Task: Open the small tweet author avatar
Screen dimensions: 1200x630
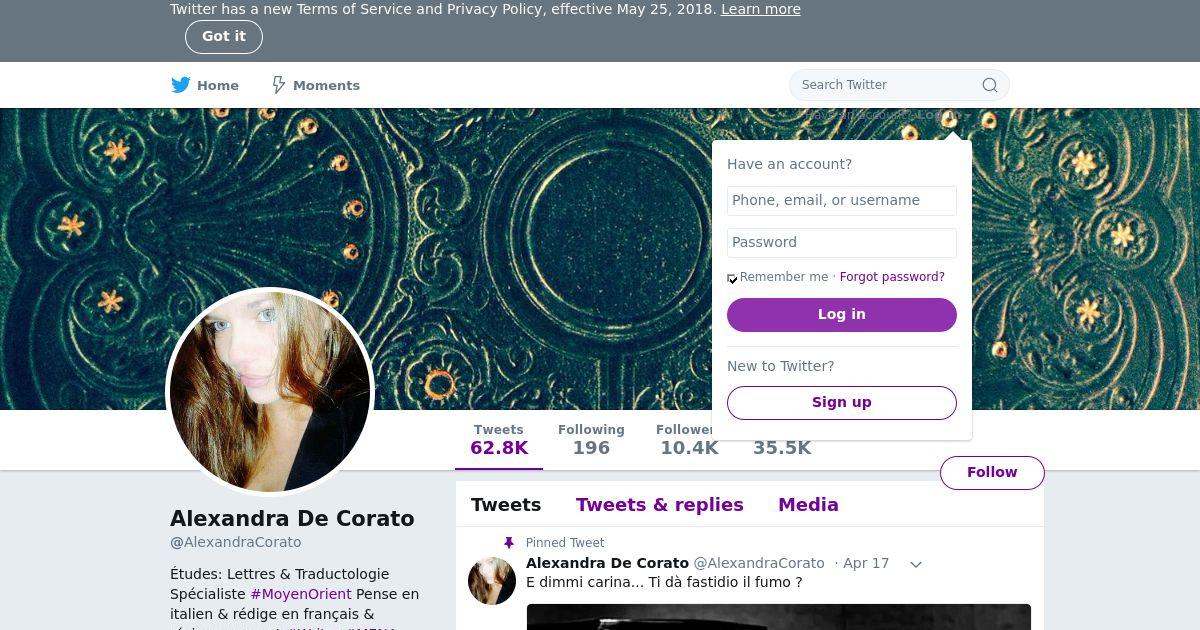Action: 492,580
